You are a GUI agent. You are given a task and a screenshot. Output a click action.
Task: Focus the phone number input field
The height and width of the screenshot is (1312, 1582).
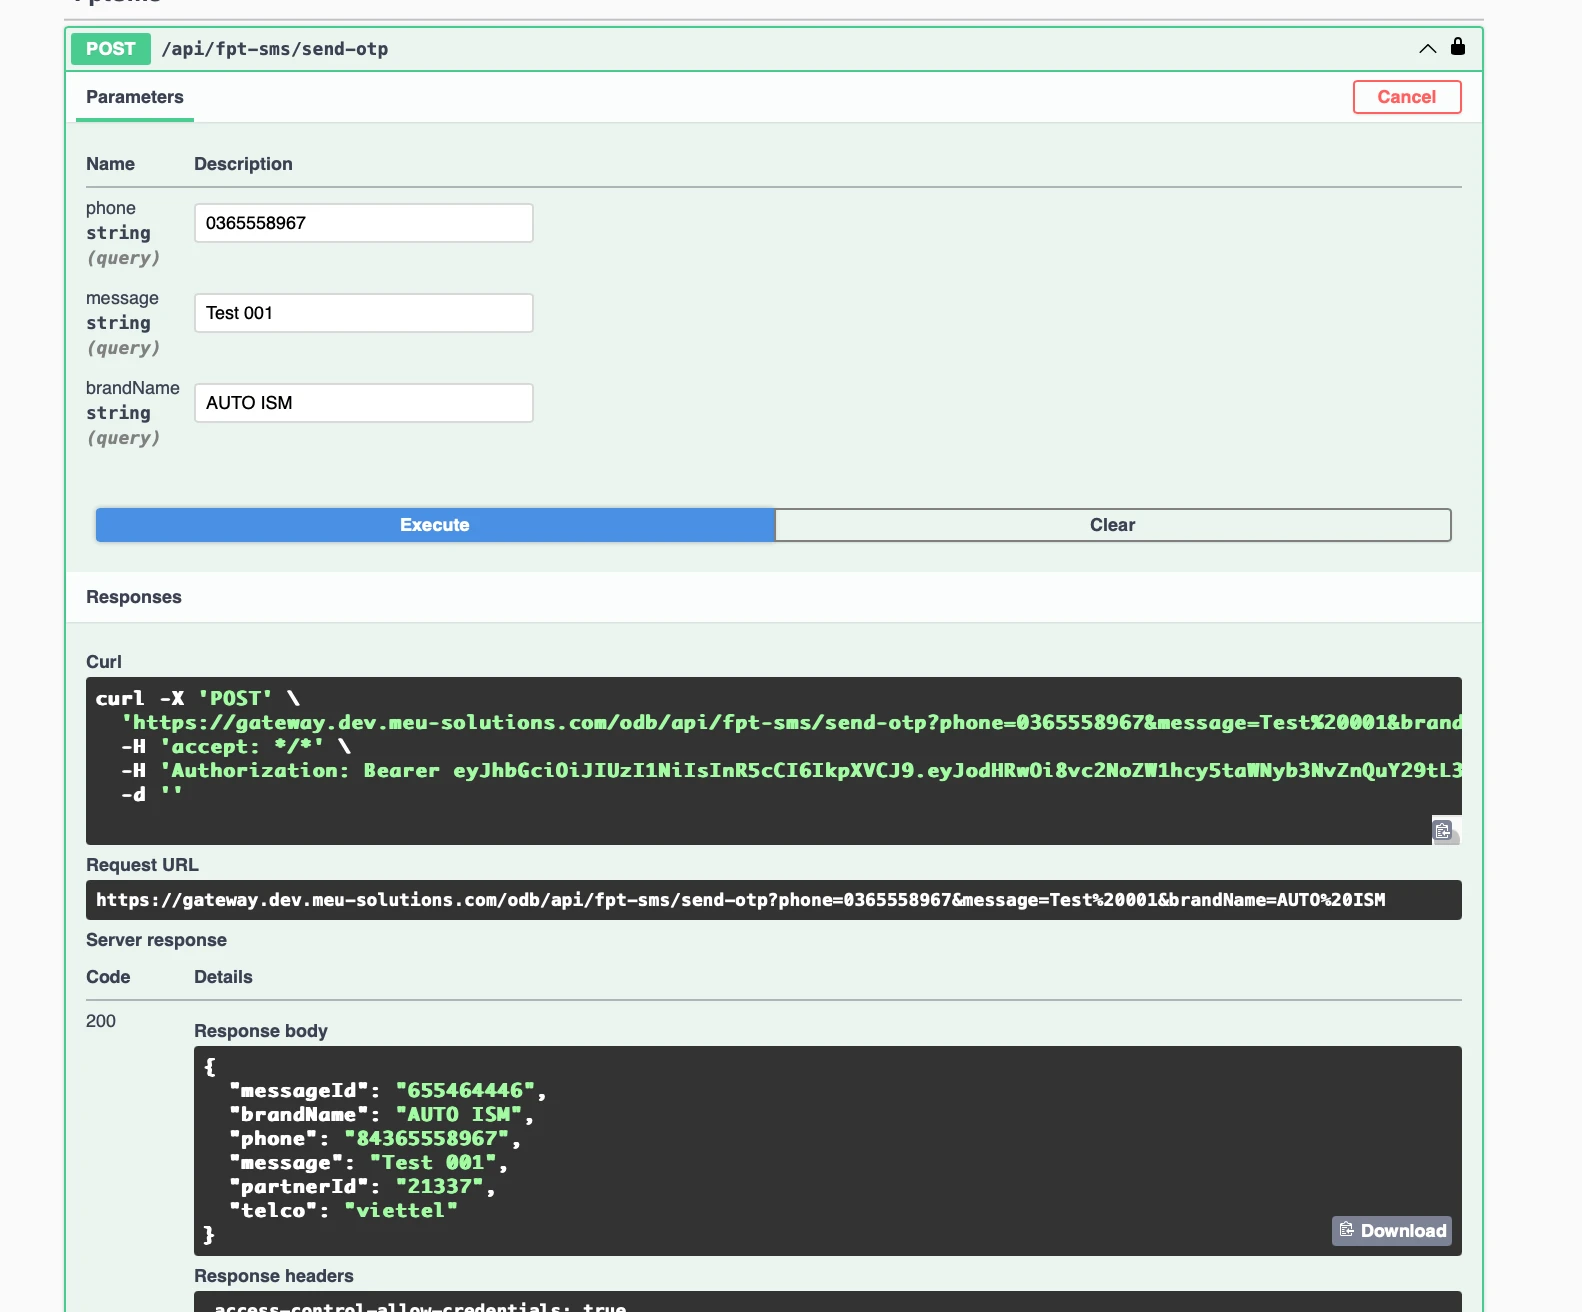(x=363, y=223)
